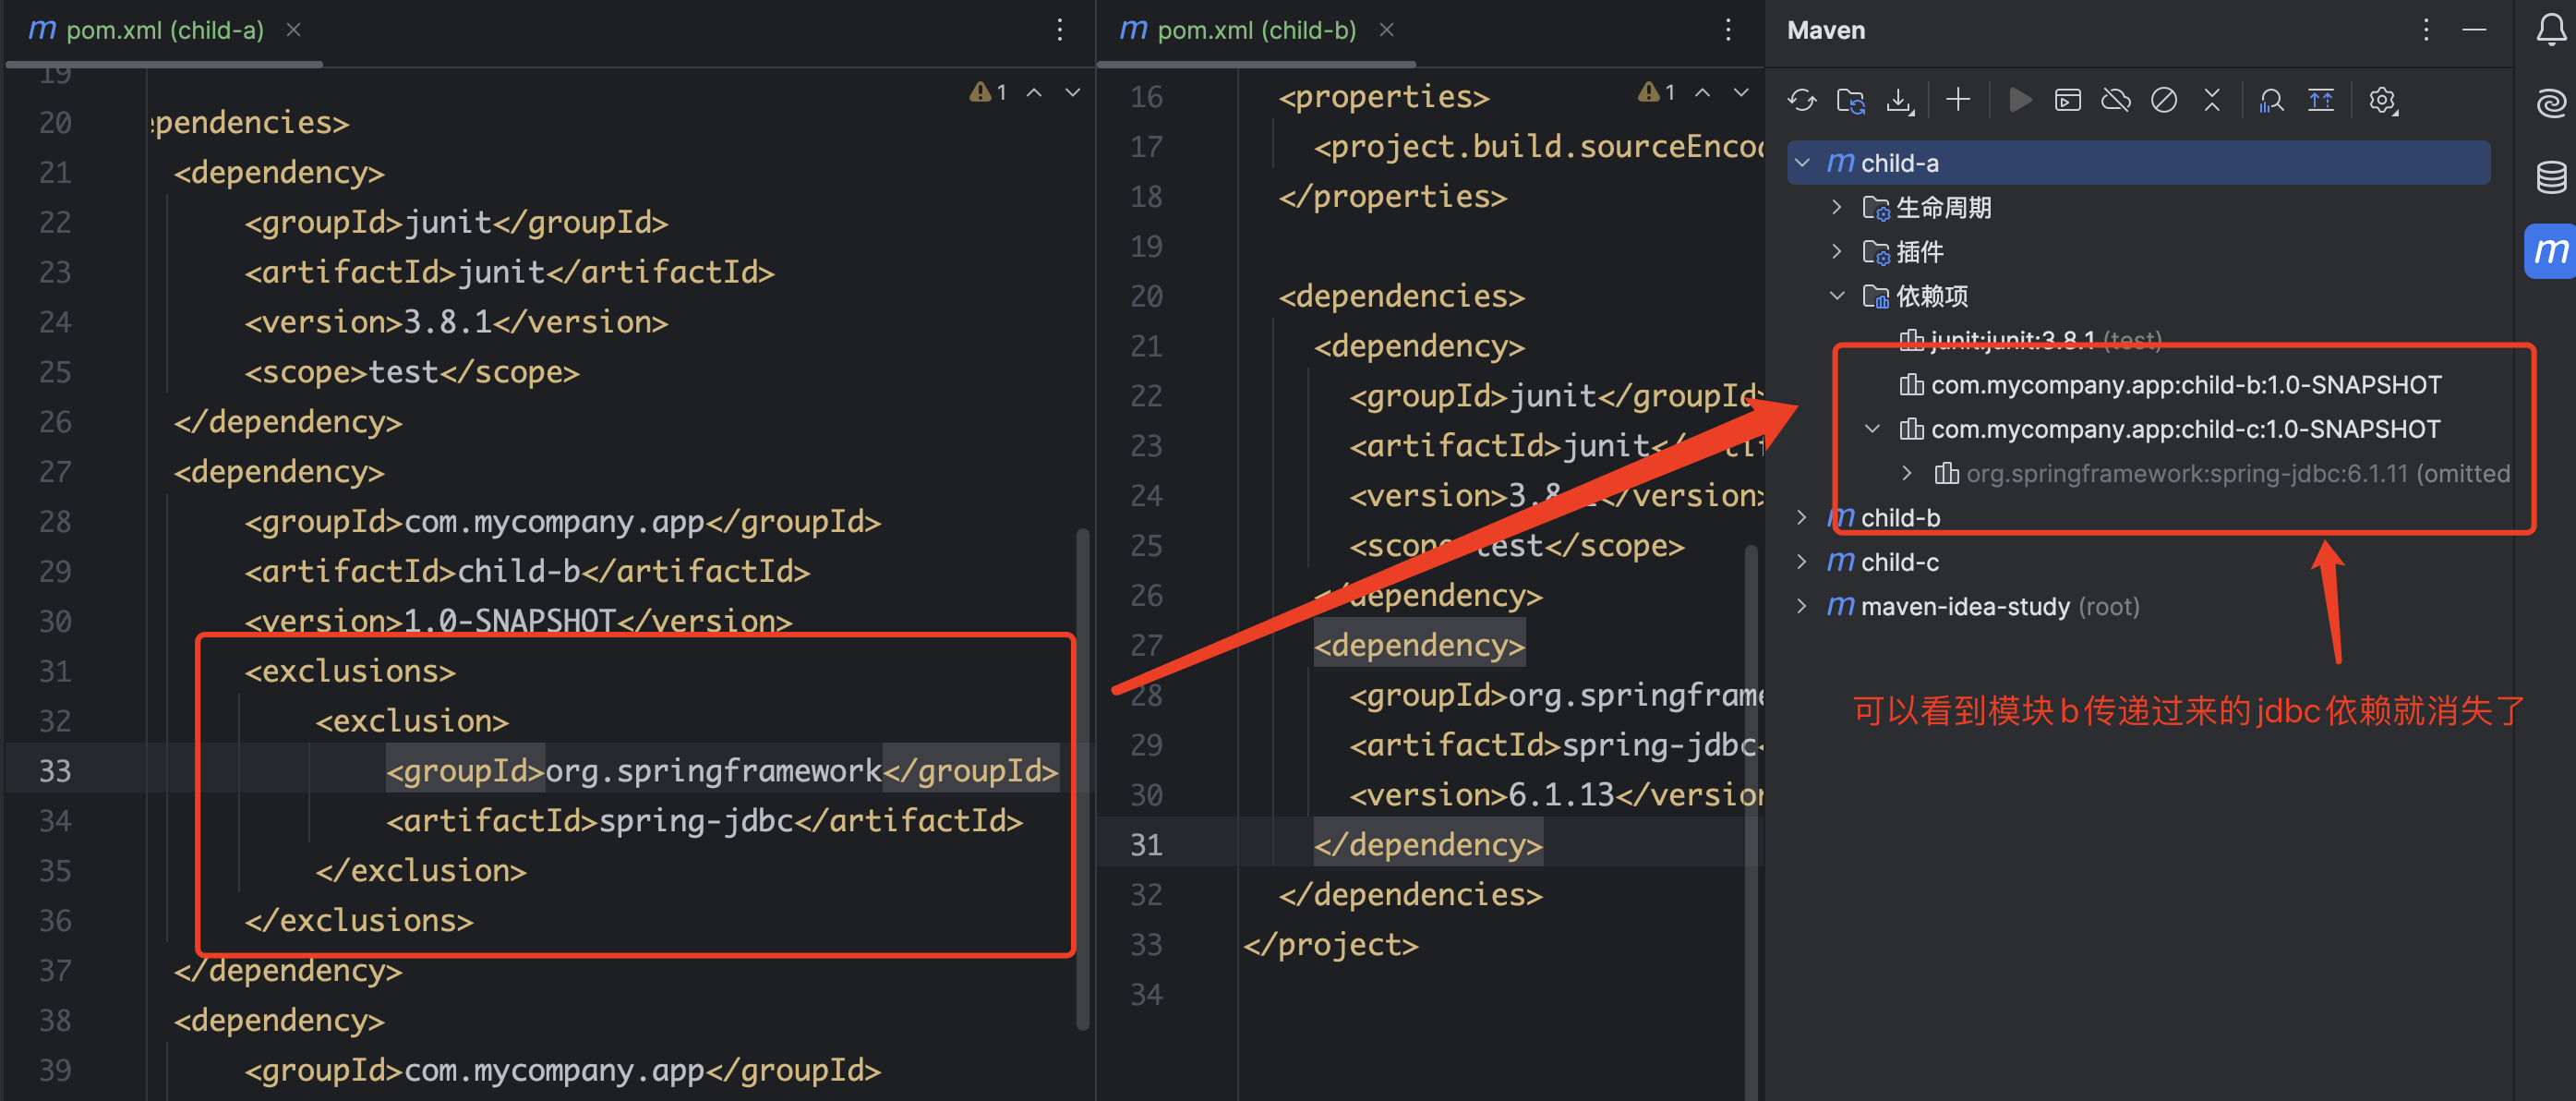Open Maven panel options three-dot menu
Image resolution: width=2576 pixels, height=1101 pixels.
click(x=2426, y=30)
